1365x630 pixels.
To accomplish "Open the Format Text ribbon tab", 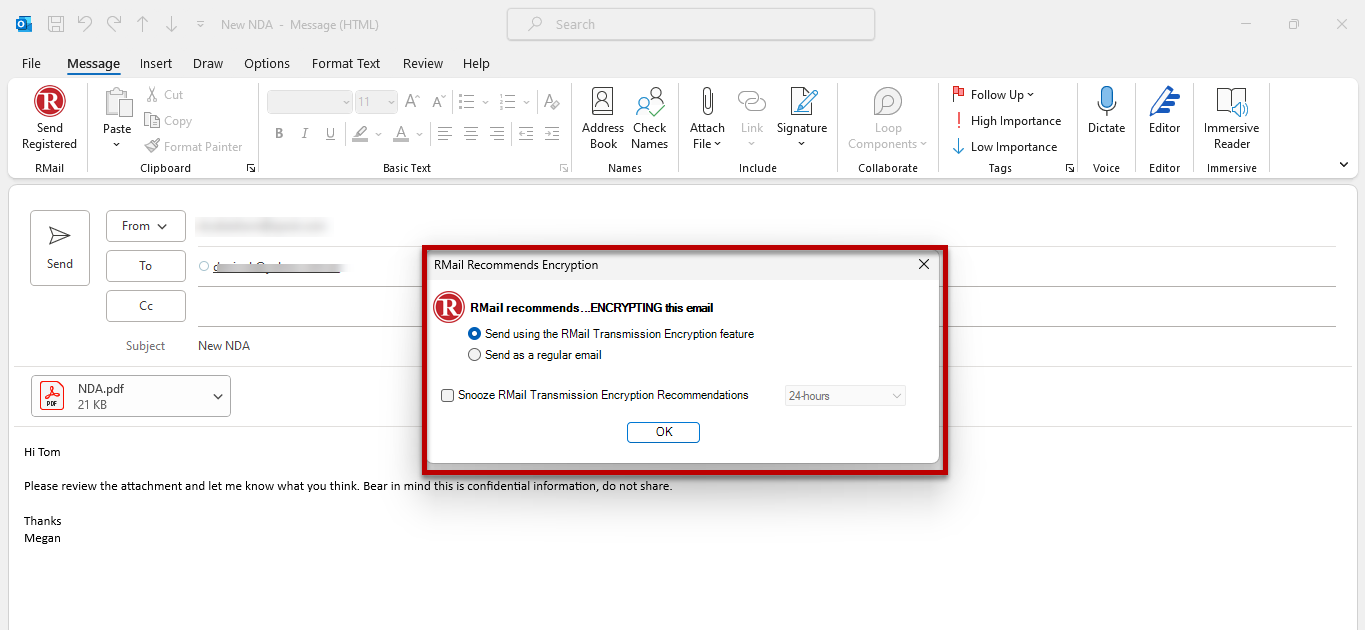I will point(345,63).
